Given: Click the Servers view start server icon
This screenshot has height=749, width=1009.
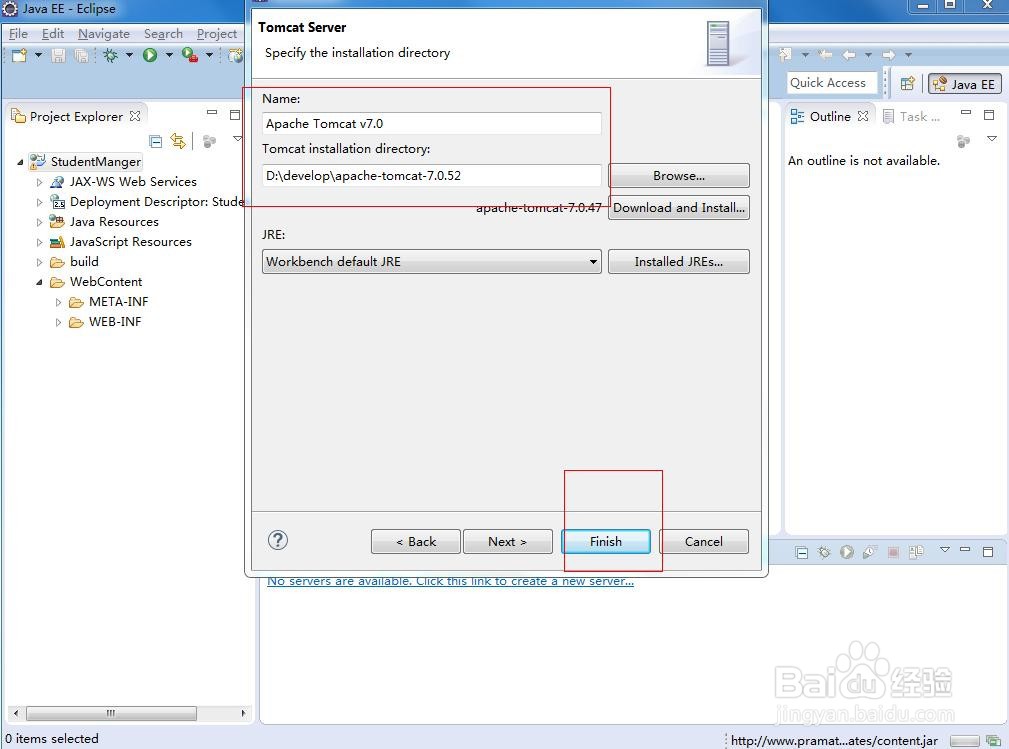Looking at the screenshot, I should 847,552.
